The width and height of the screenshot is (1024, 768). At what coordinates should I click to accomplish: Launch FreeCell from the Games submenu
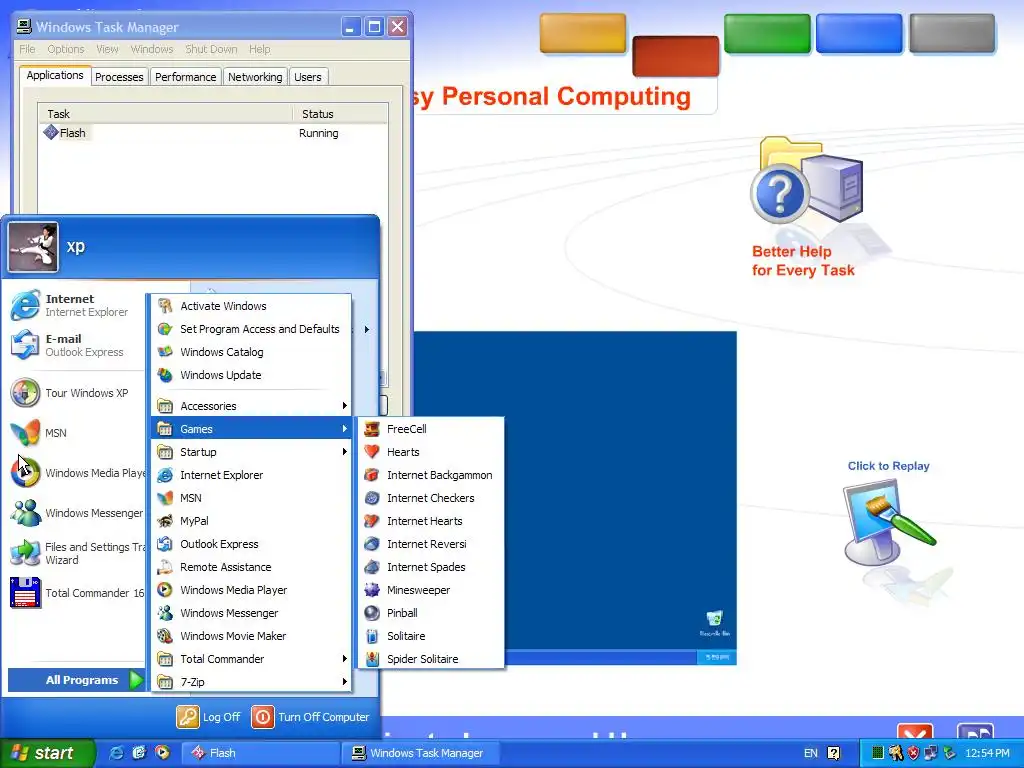(431, 429)
